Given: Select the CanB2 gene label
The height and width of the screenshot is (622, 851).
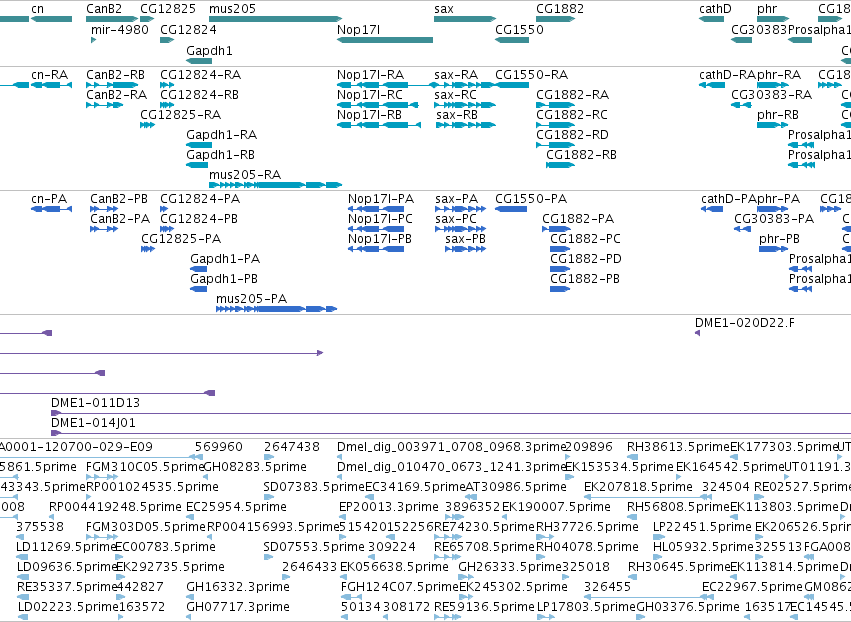Looking at the screenshot, I should pos(104,9).
